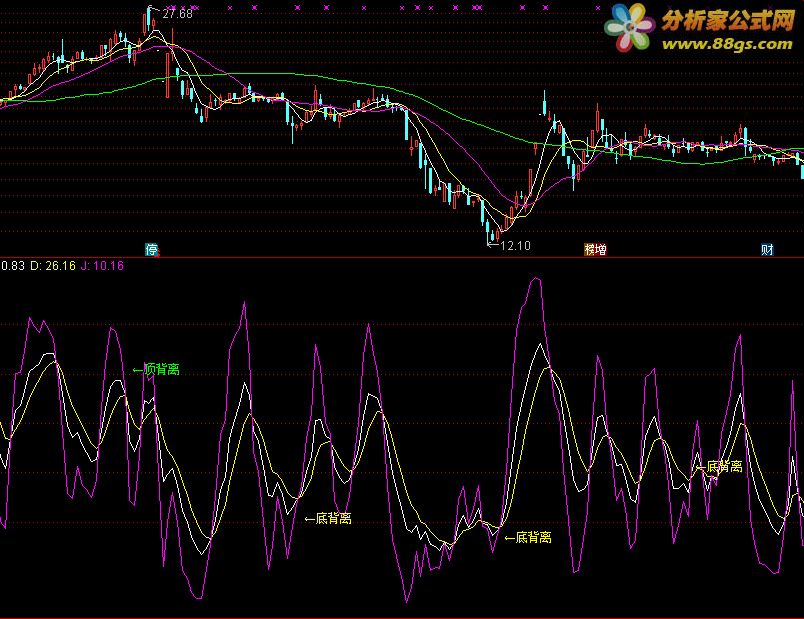
Task: Click the D: 26.16 indicator value
Action: [x=53, y=266]
